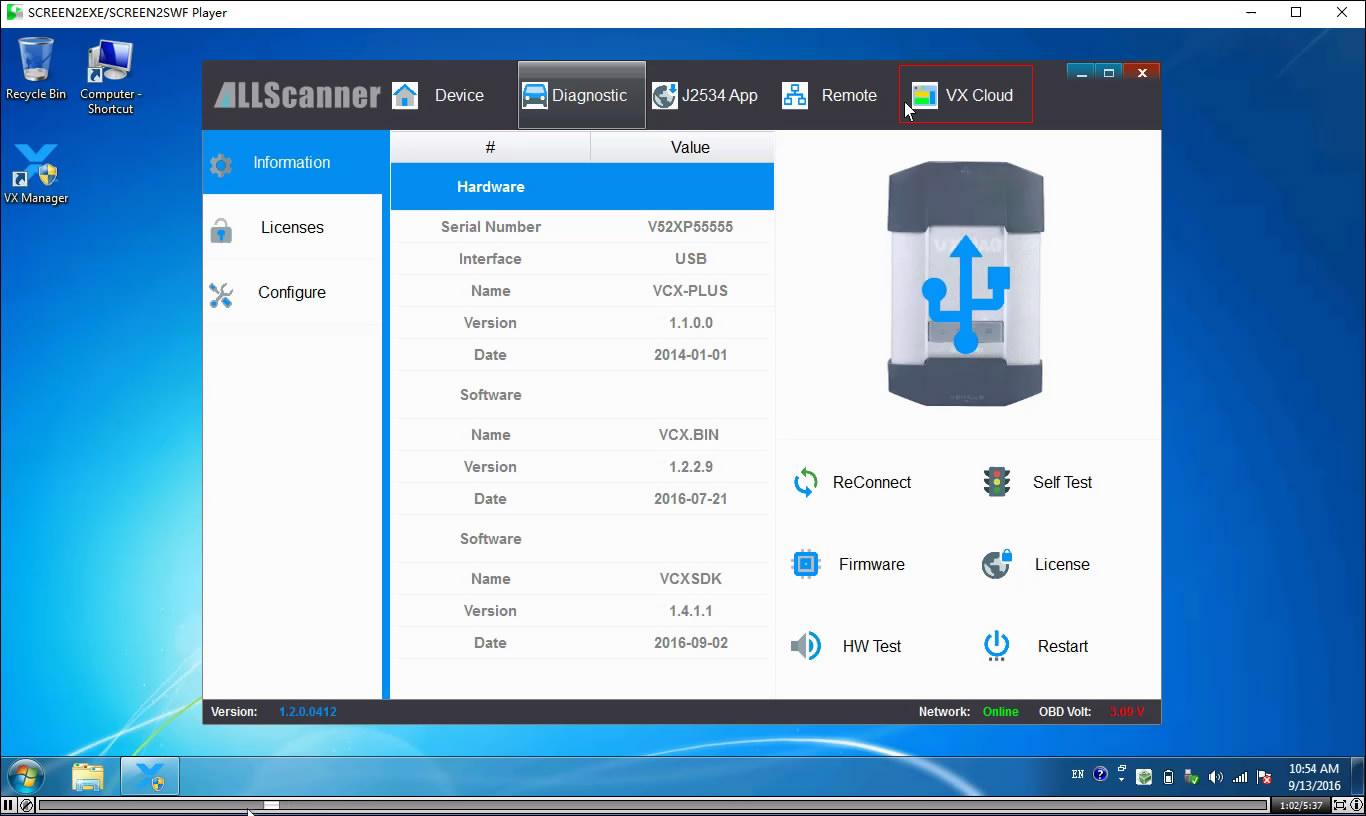Click the Online network status

1000,712
